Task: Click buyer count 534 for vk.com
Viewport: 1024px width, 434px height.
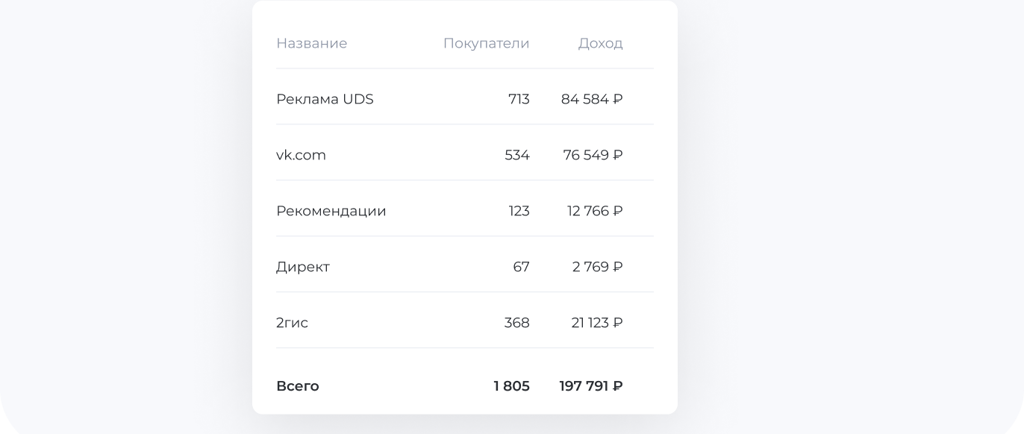Action: (x=517, y=155)
